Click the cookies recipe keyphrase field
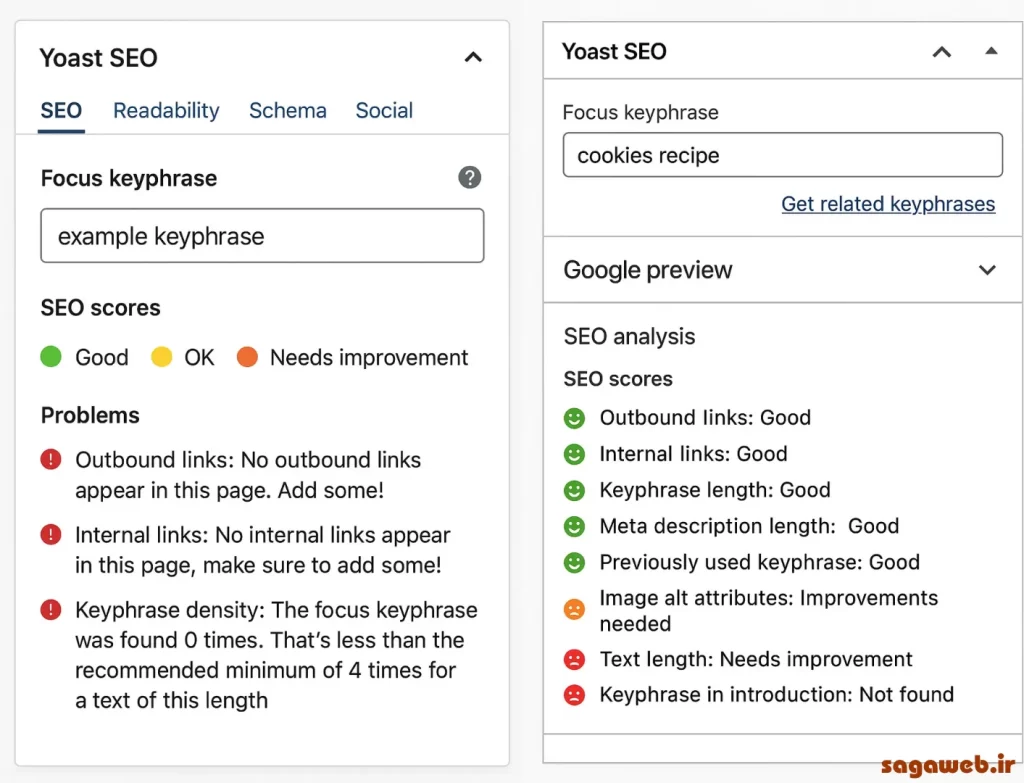This screenshot has width=1024, height=783. tap(782, 155)
